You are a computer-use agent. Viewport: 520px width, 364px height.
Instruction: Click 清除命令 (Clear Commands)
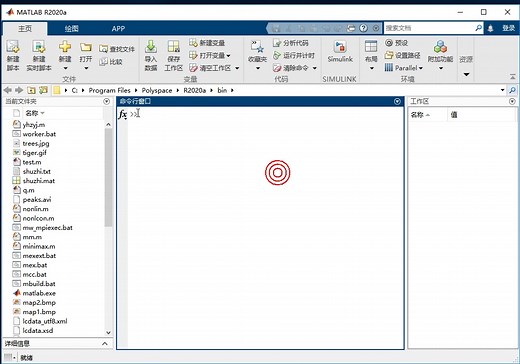click(290, 68)
